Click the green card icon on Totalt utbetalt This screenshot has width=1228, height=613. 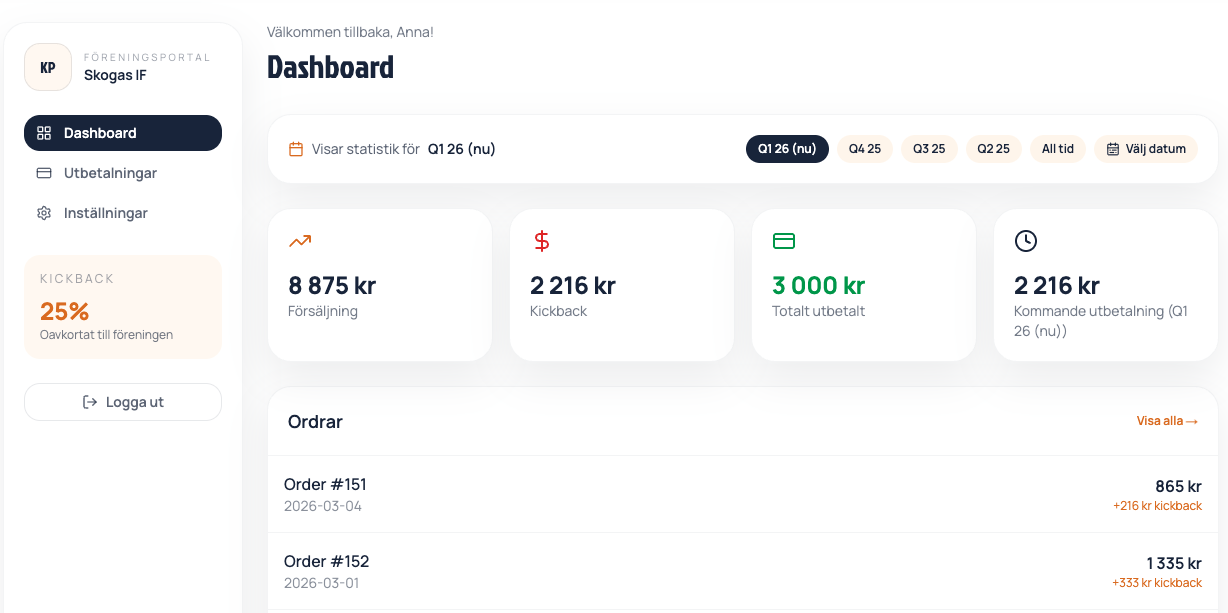pyautogui.click(x=784, y=240)
